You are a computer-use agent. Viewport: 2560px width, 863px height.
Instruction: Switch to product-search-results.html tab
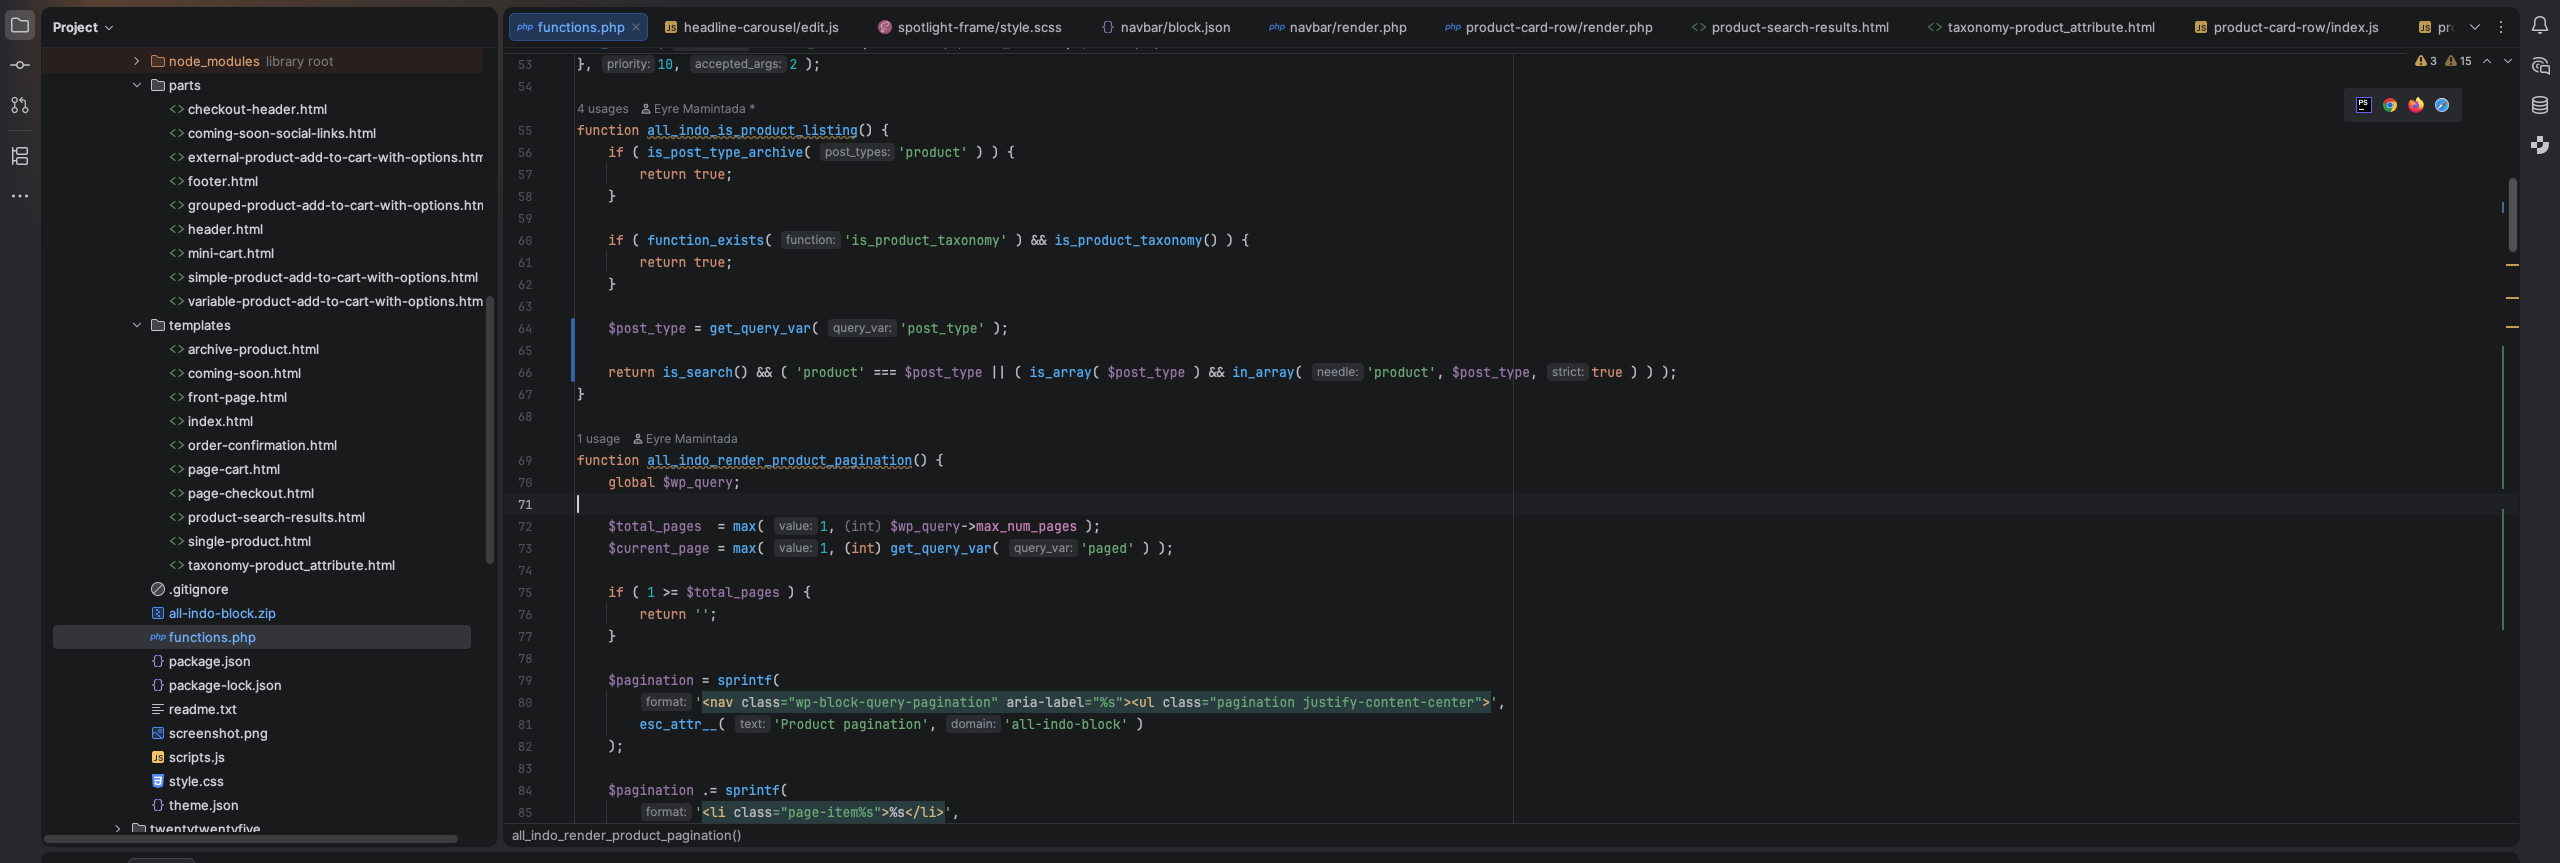tap(1791, 27)
